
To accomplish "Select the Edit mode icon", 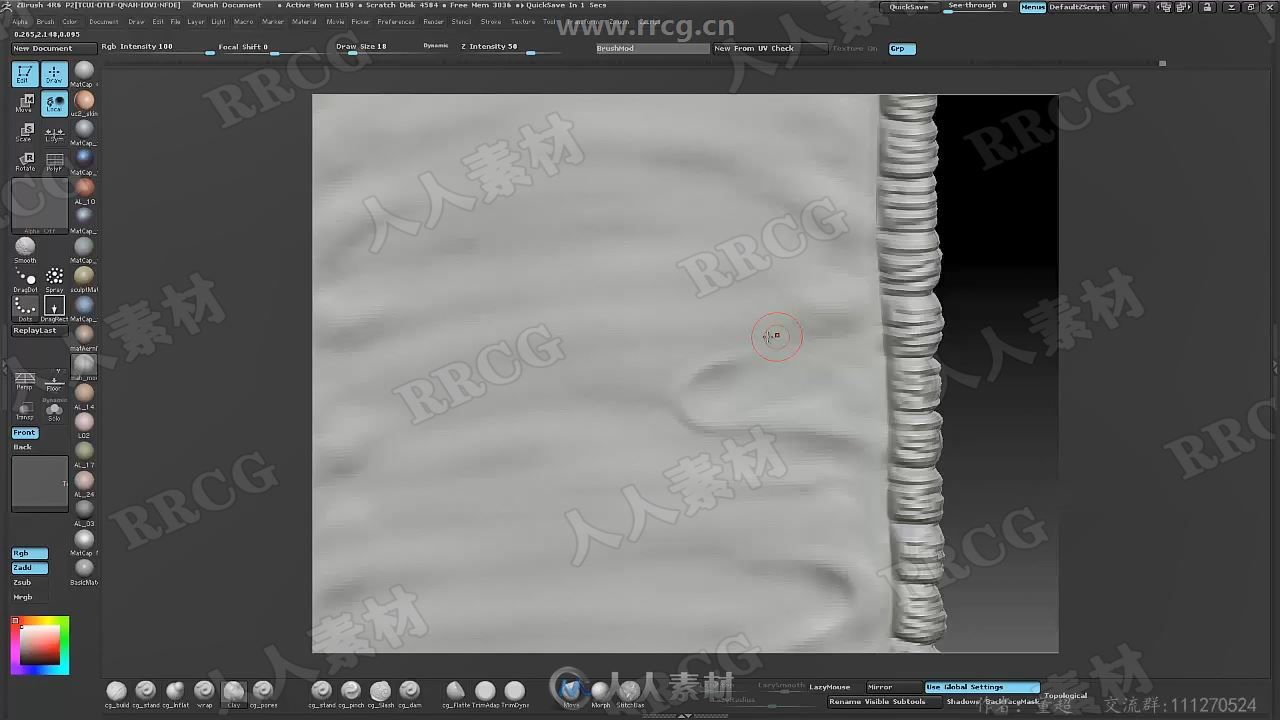I will point(25,74).
